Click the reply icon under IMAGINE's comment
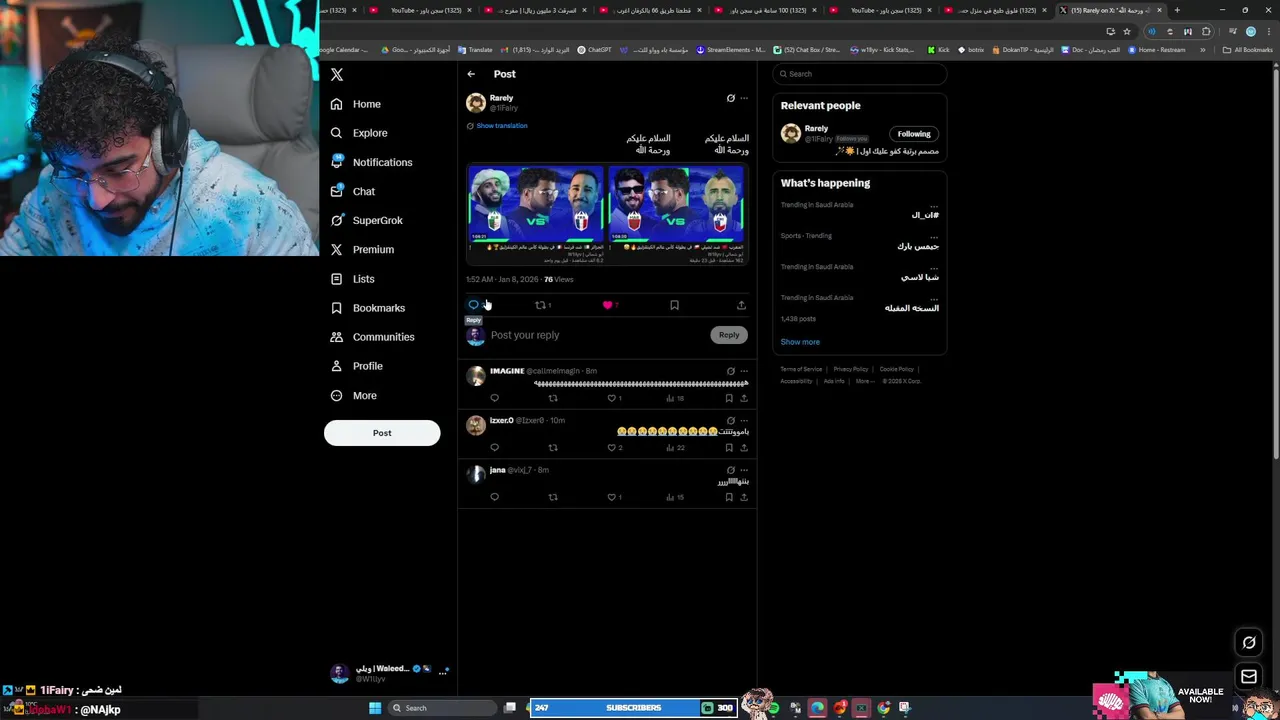 point(494,398)
